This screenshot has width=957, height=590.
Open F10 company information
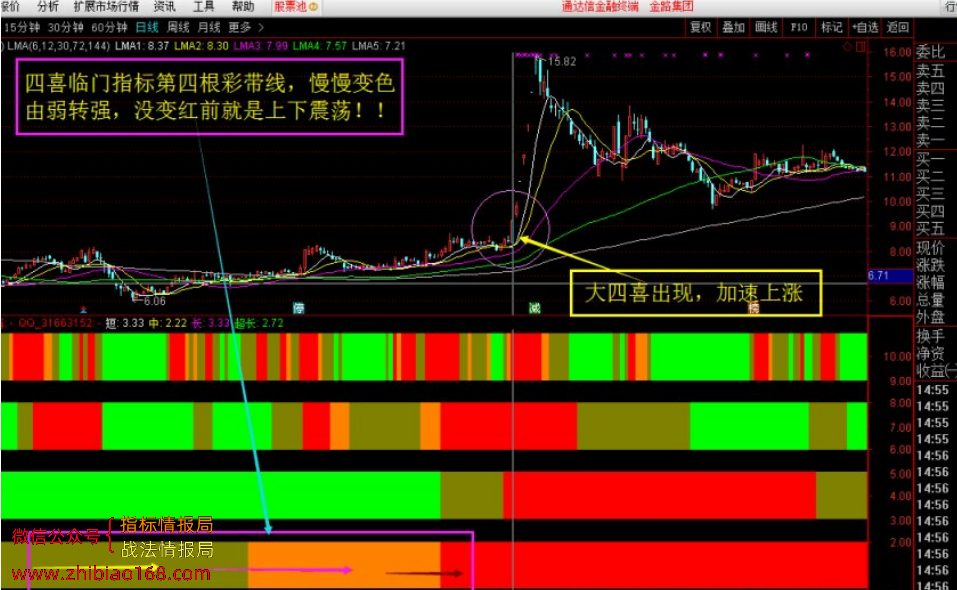pos(799,27)
